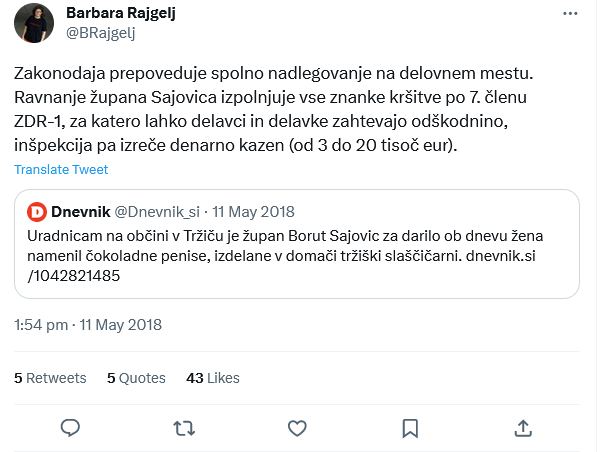View the 43 Likes list
The image size is (601, 452).
213,378
